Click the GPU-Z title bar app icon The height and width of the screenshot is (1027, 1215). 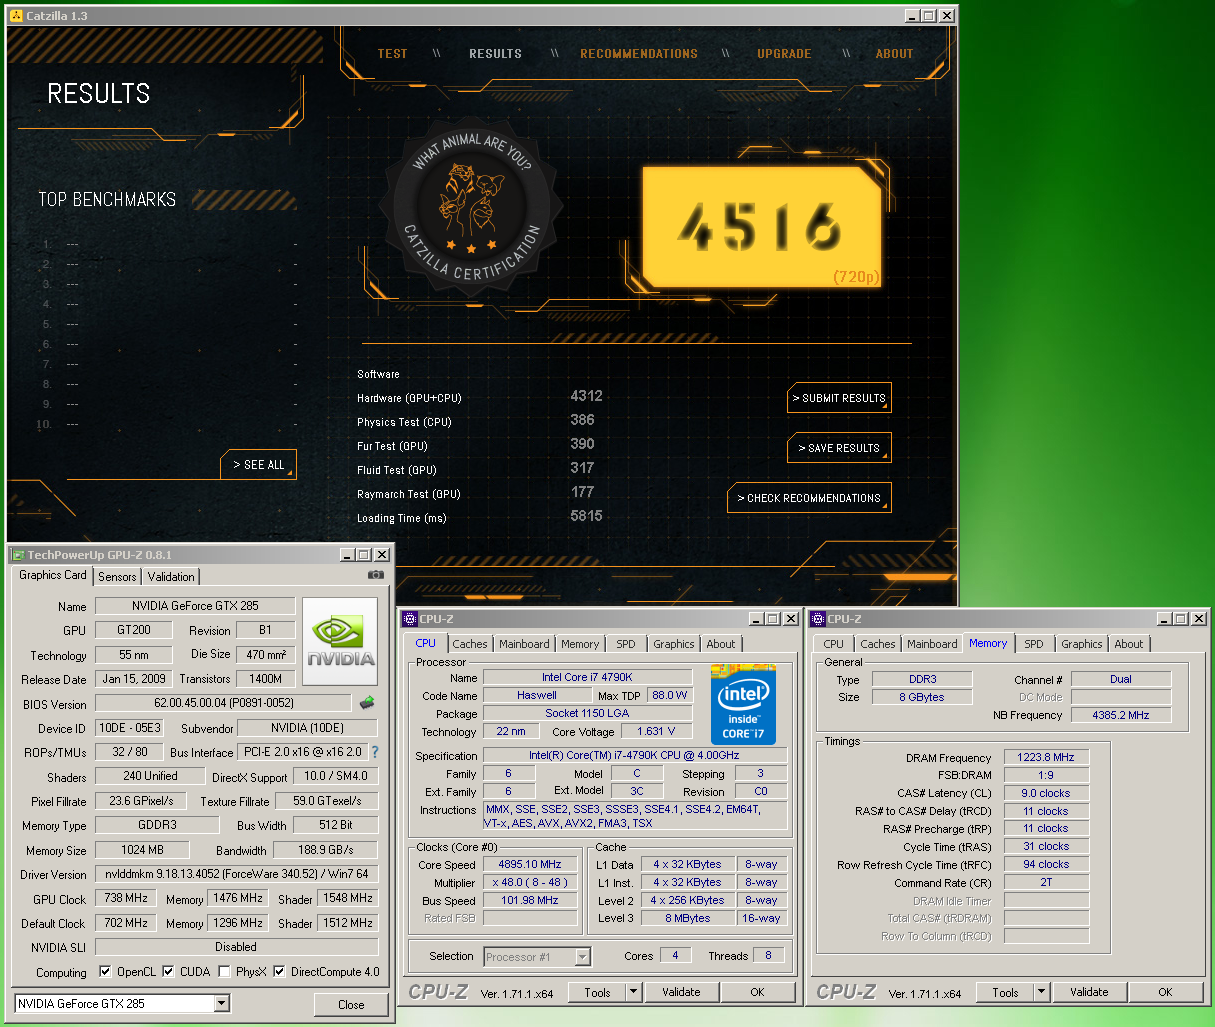coord(18,555)
